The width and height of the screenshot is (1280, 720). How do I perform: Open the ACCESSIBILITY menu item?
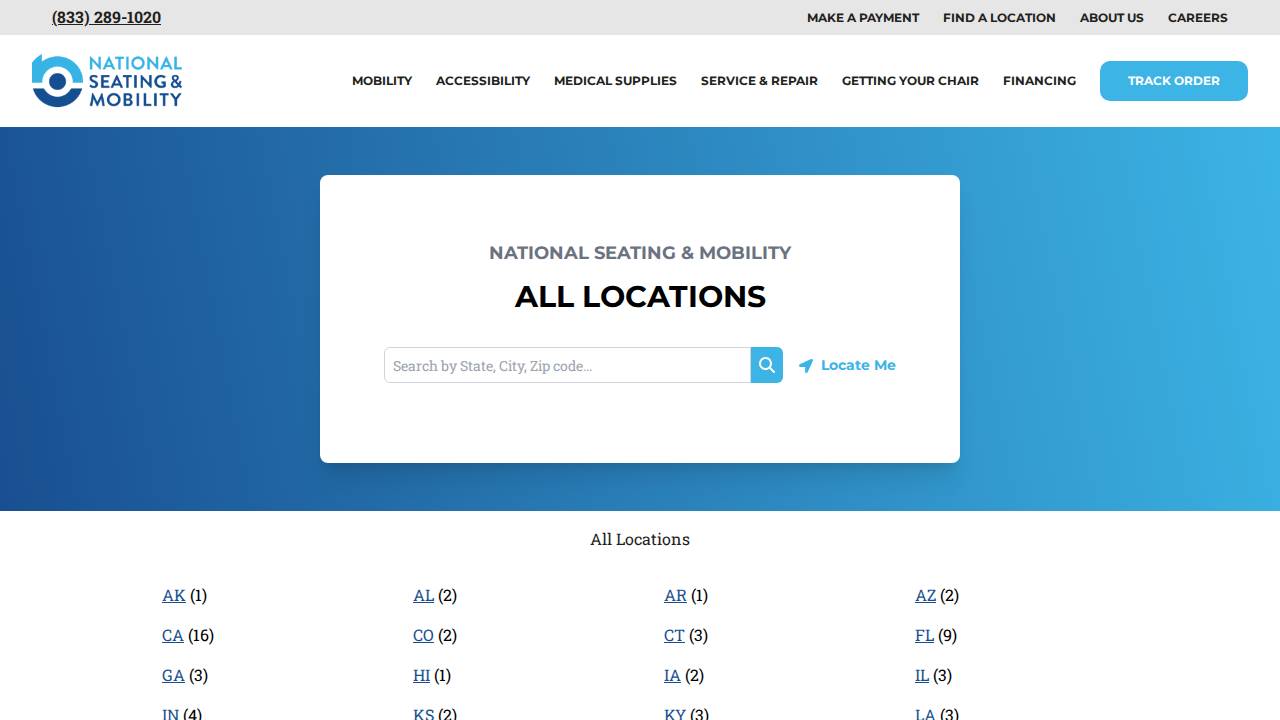click(x=482, y=81)
